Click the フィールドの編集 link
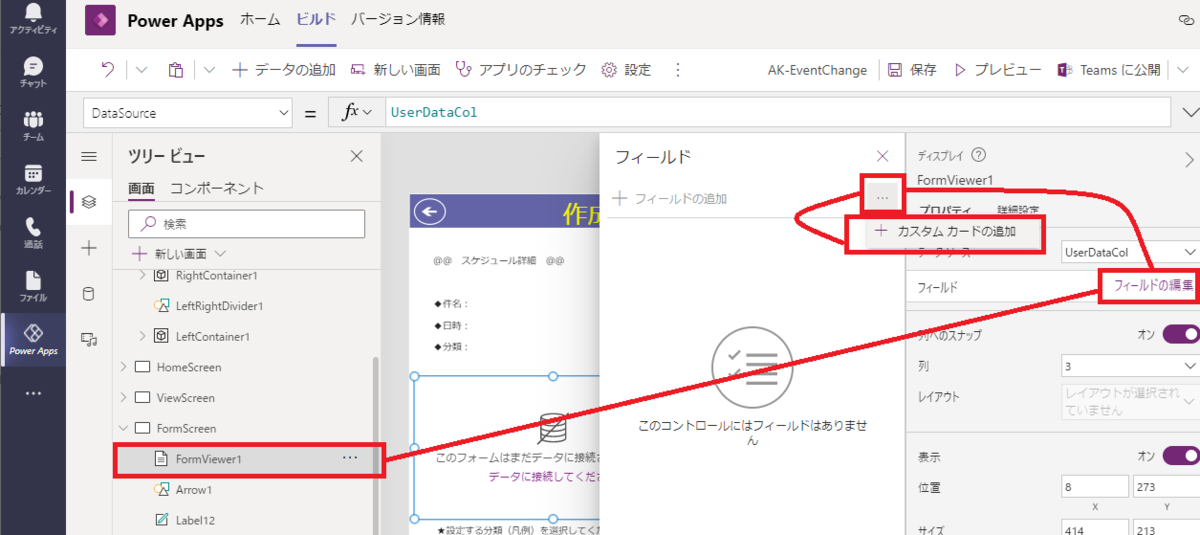 coord(1153,286)
